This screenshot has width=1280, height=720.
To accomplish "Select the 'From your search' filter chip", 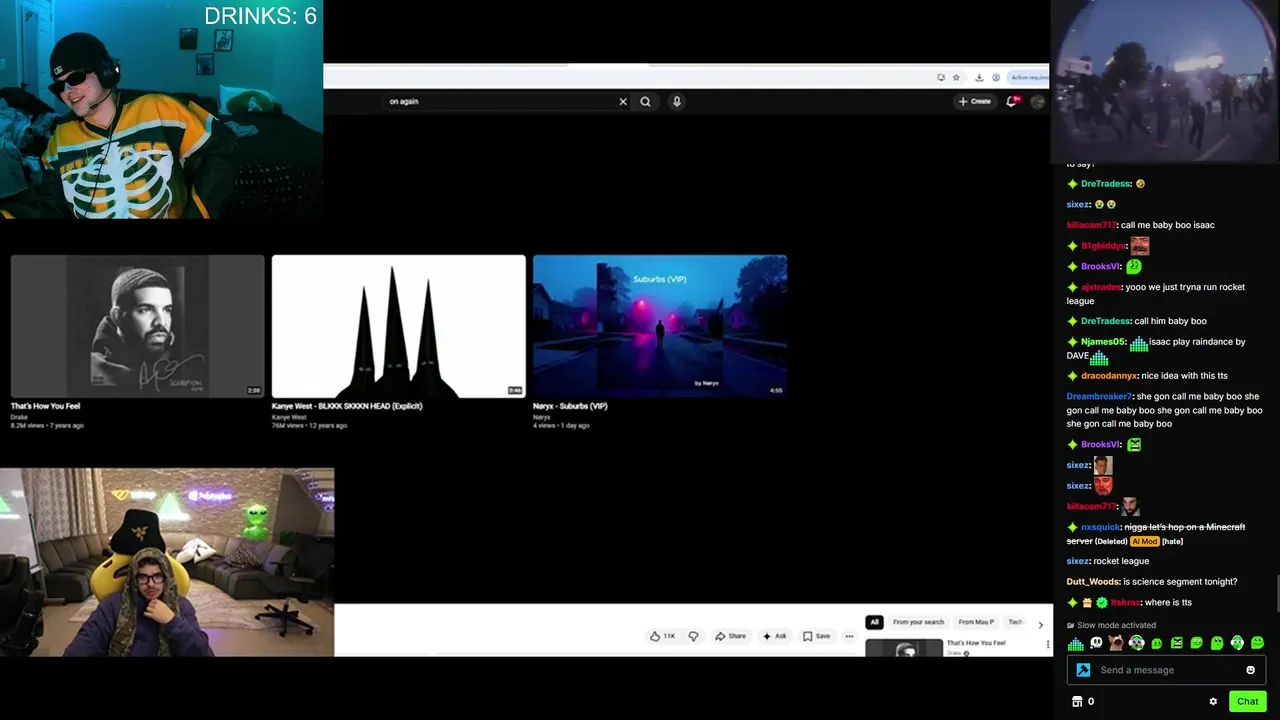I will coord(917,622).
